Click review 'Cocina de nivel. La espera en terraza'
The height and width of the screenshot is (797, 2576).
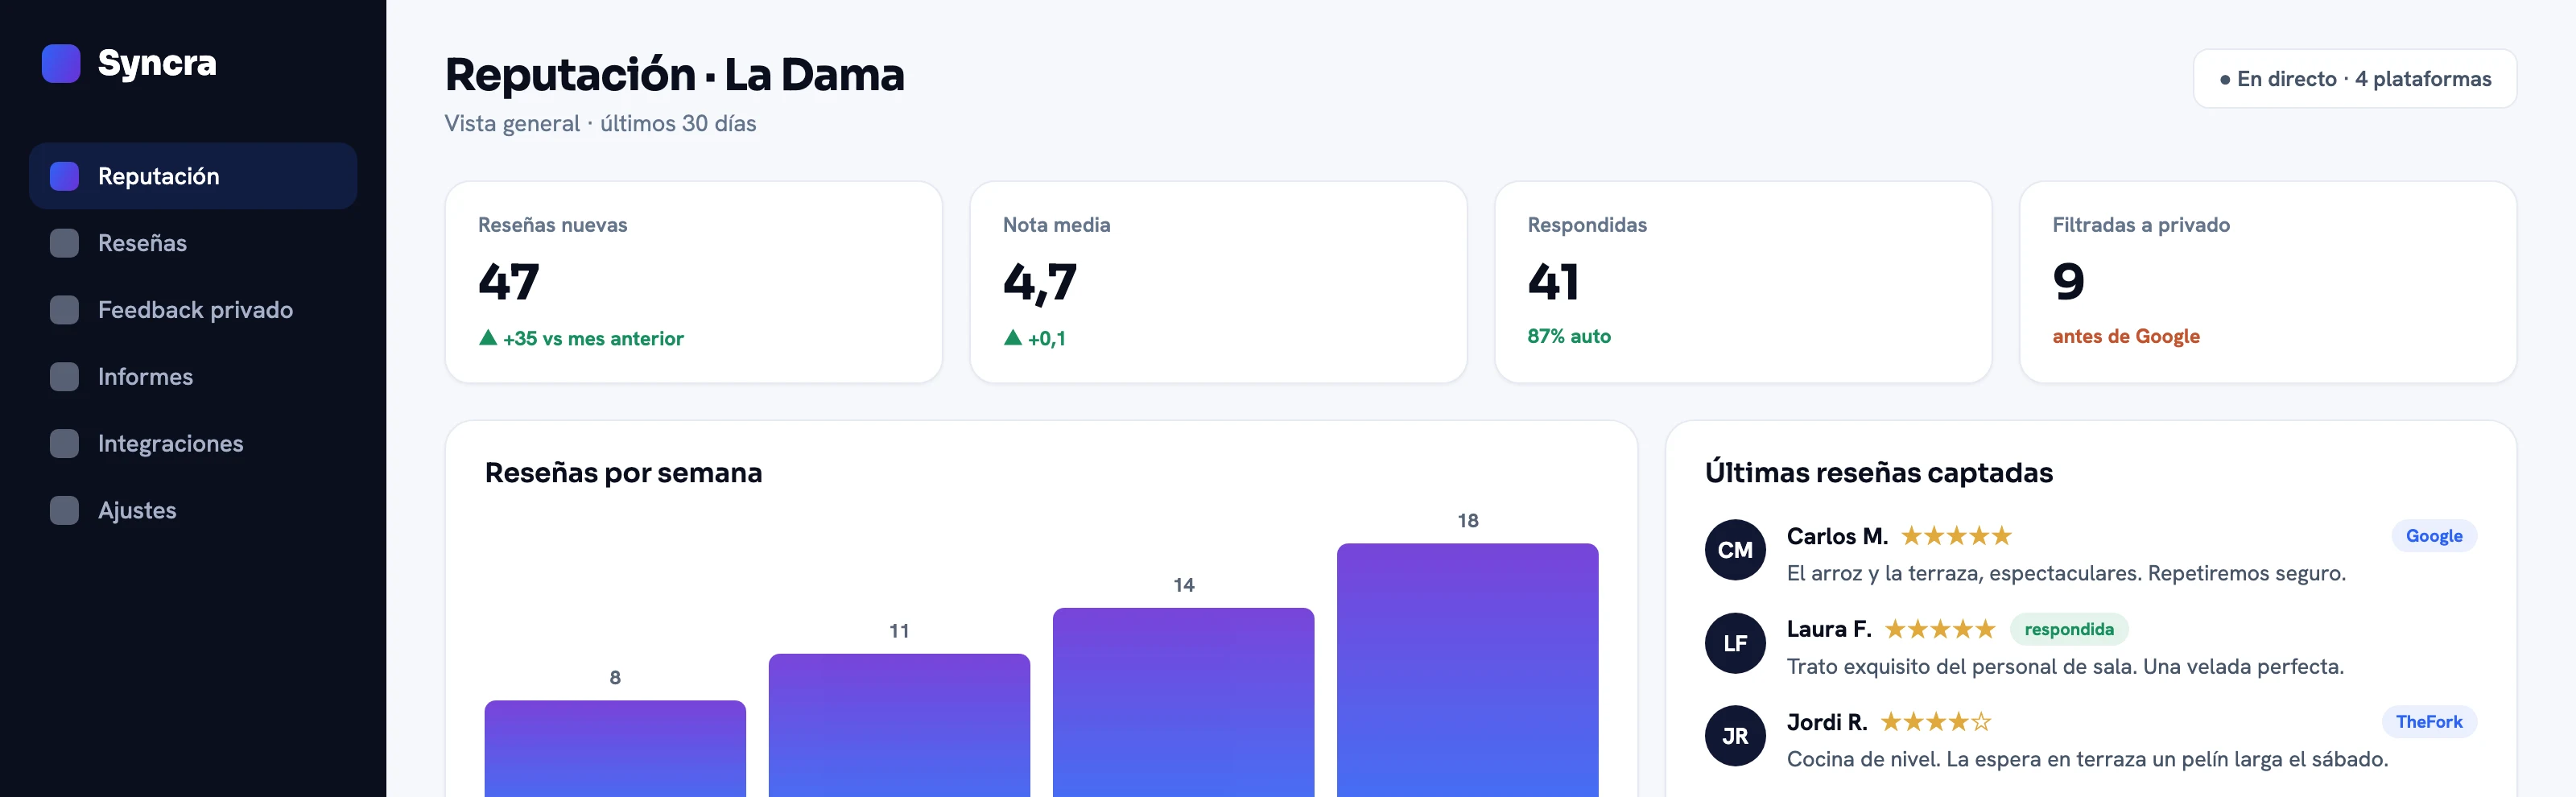click(x=2087, y=760)
